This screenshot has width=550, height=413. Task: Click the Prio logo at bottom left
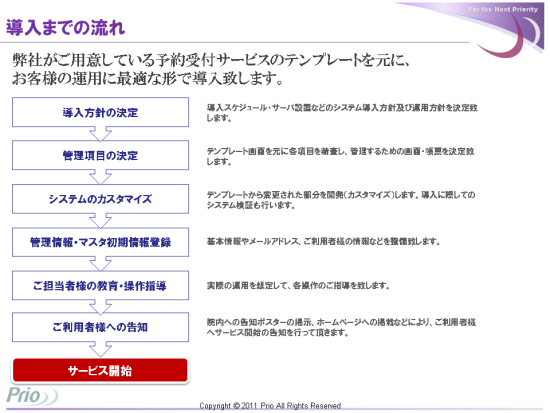coord(32,396)
